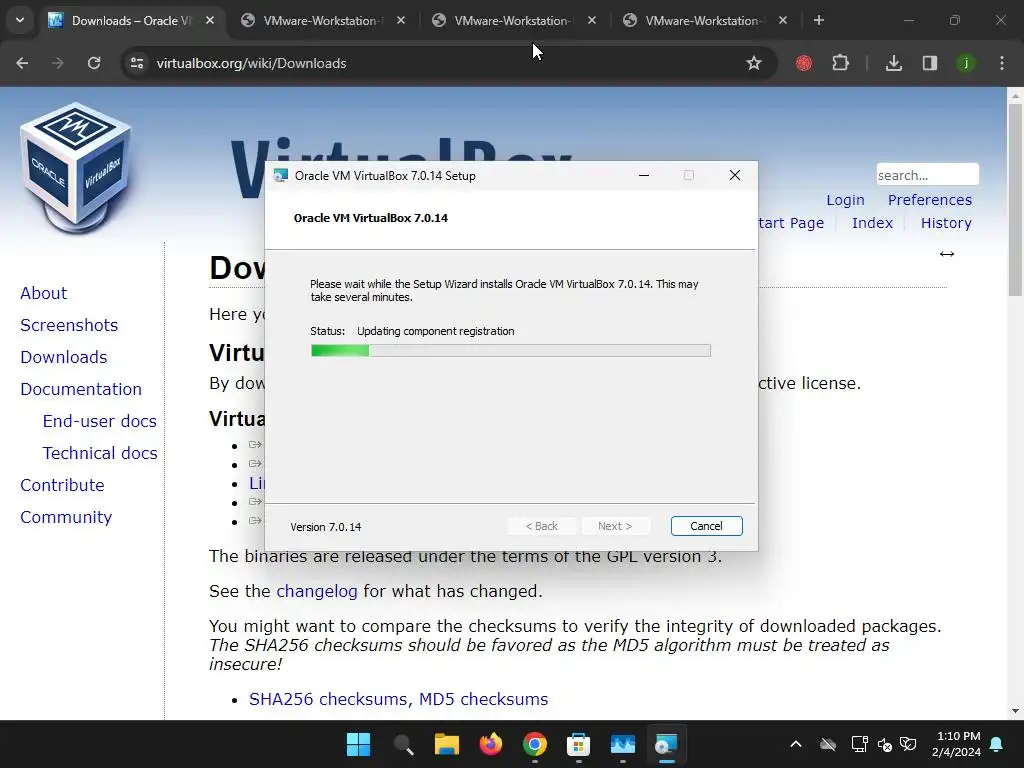Open taskbar Search icon
Viewport: 1024px width, 768px height.
(x=403, y=744)
